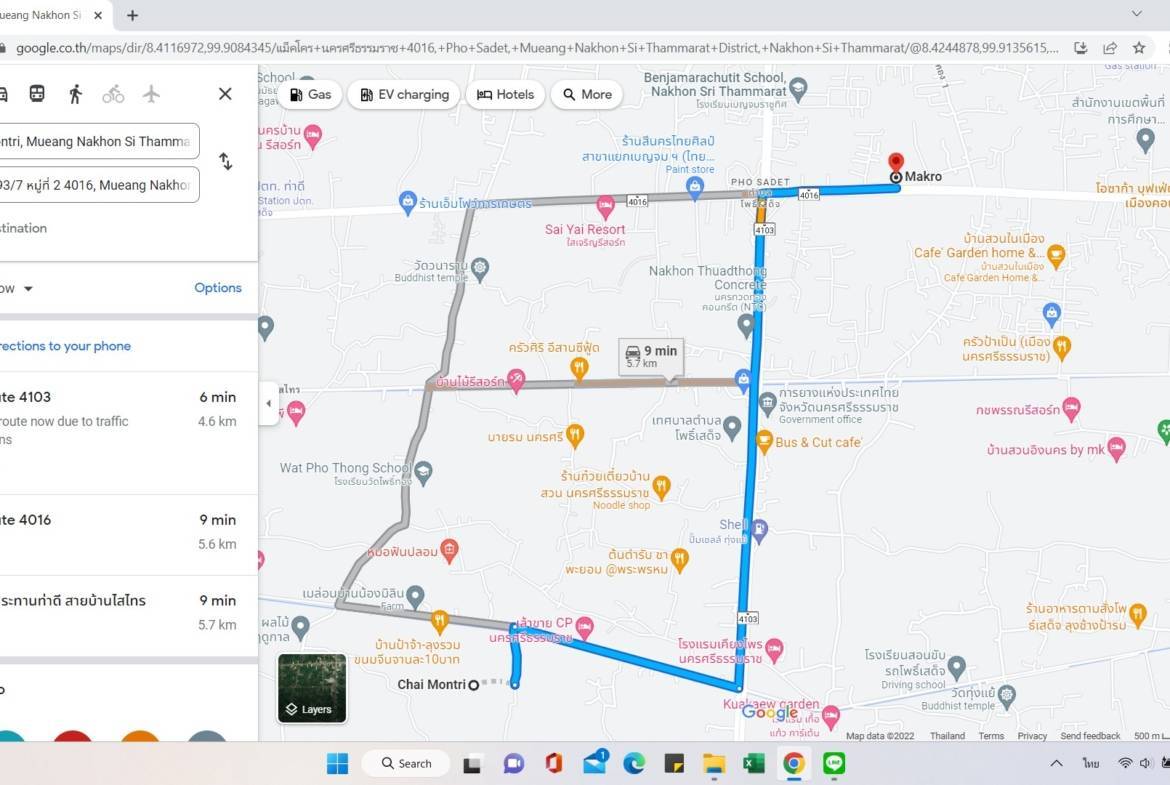This screenshot has height=785, width=1170.
Task: Filter map by the Hotels chip
Action: (505, 95)
